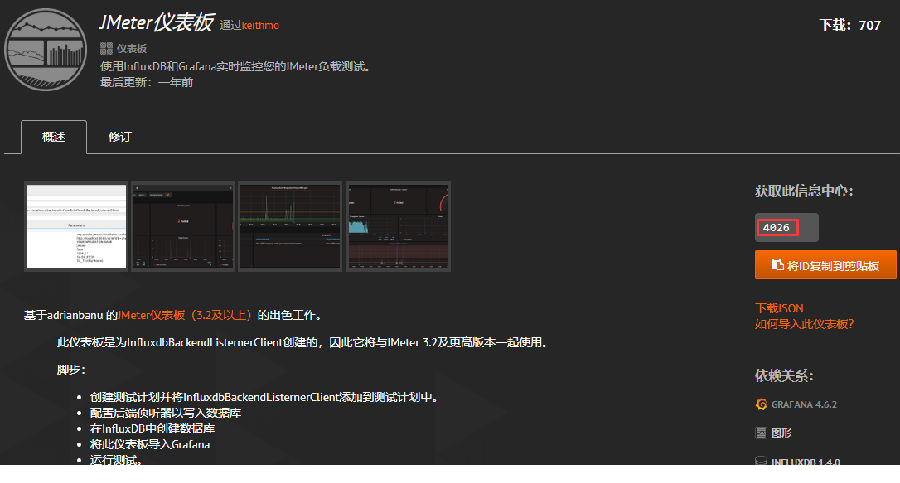
Task: Click the 脚步: steps heading
Action: 71,369
